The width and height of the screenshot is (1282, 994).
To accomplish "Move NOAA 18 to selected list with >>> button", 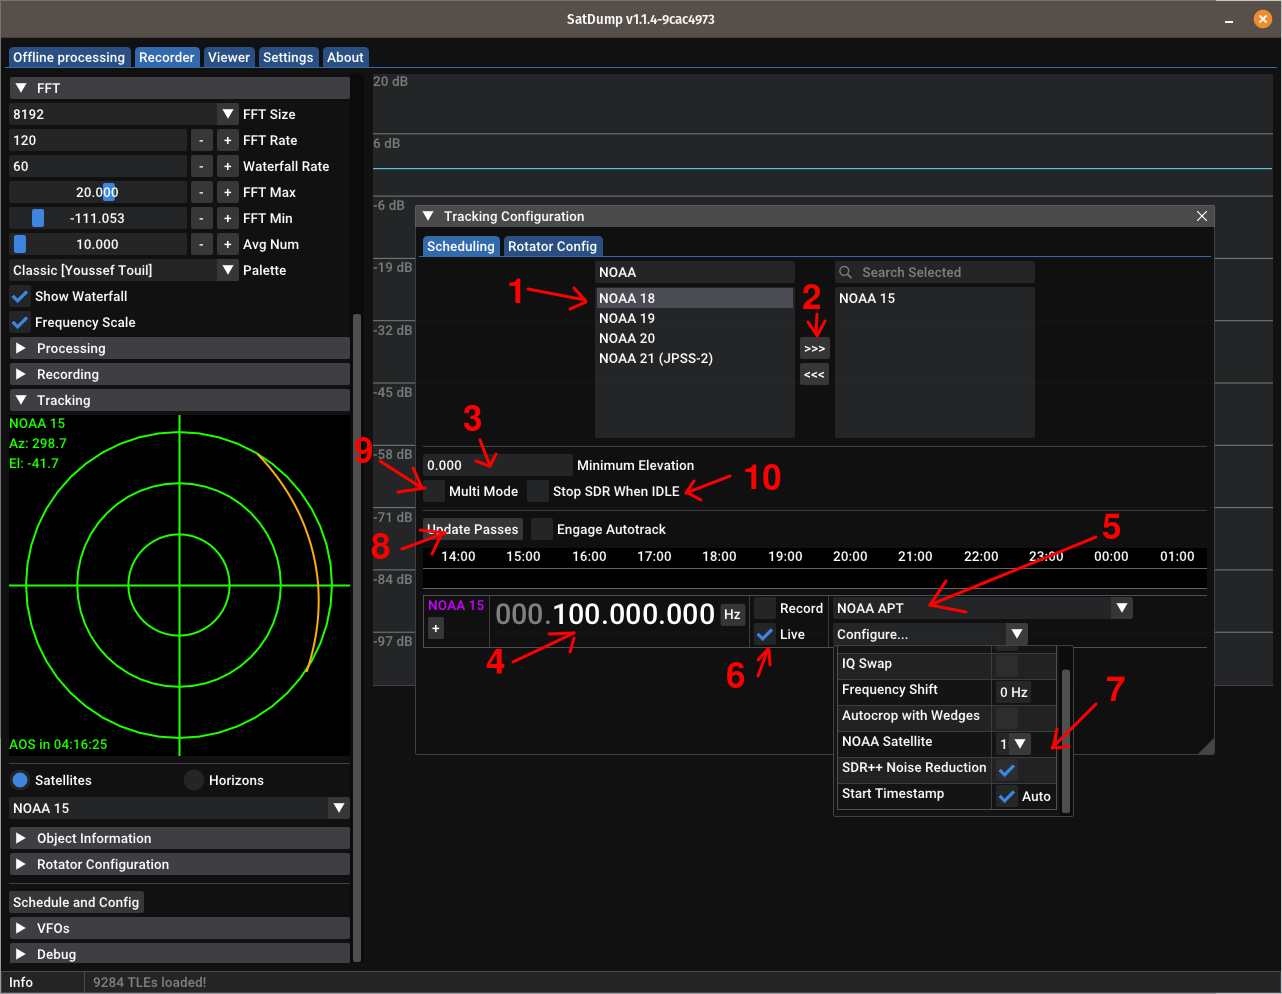I will (x=815, y=348).
